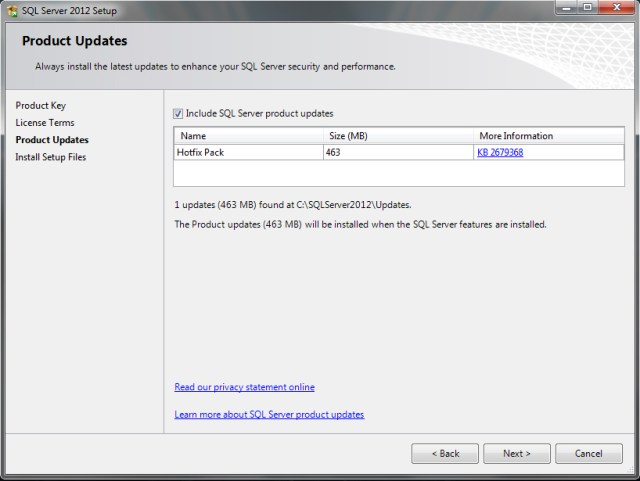Select the License Terms step

(x=45, y=123)
